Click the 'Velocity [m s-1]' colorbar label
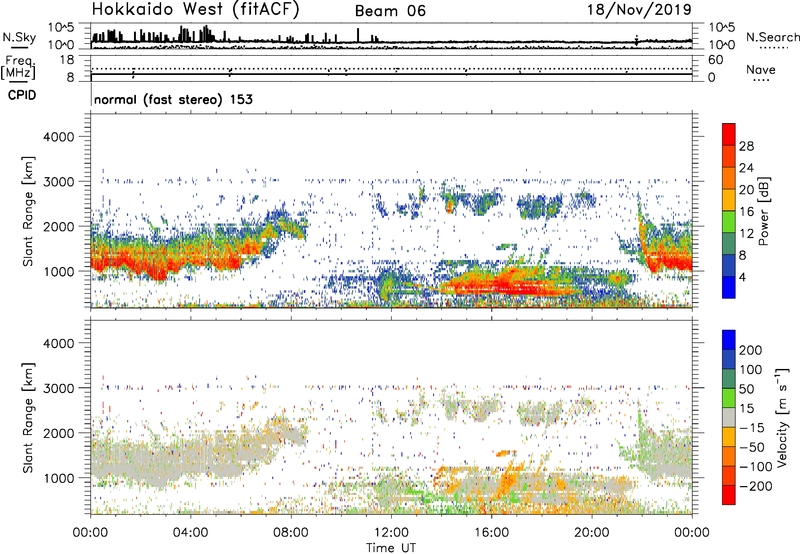The image size is (800, 554). coord(782,417)
